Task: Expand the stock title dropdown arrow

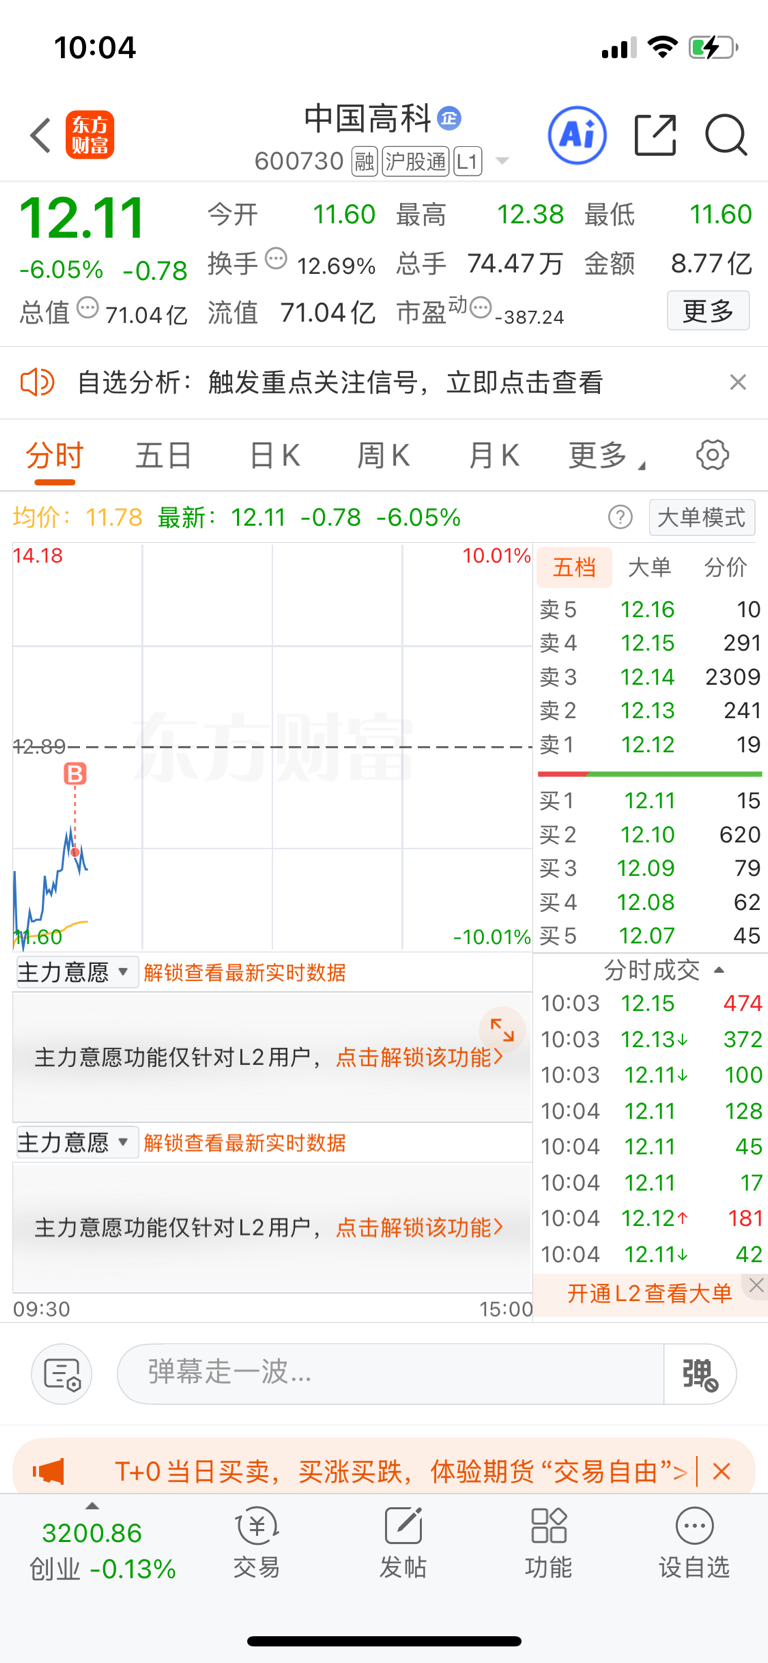Action: (502, 162)
